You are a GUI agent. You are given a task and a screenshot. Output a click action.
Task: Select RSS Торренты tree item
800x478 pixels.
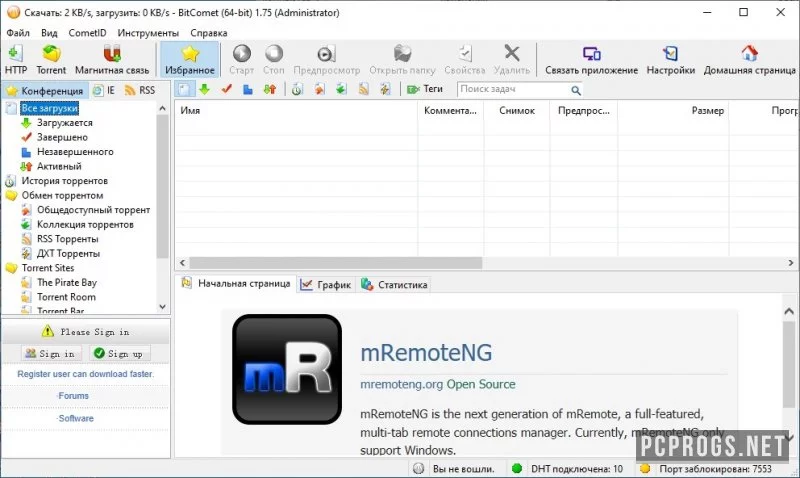[67, 239]
